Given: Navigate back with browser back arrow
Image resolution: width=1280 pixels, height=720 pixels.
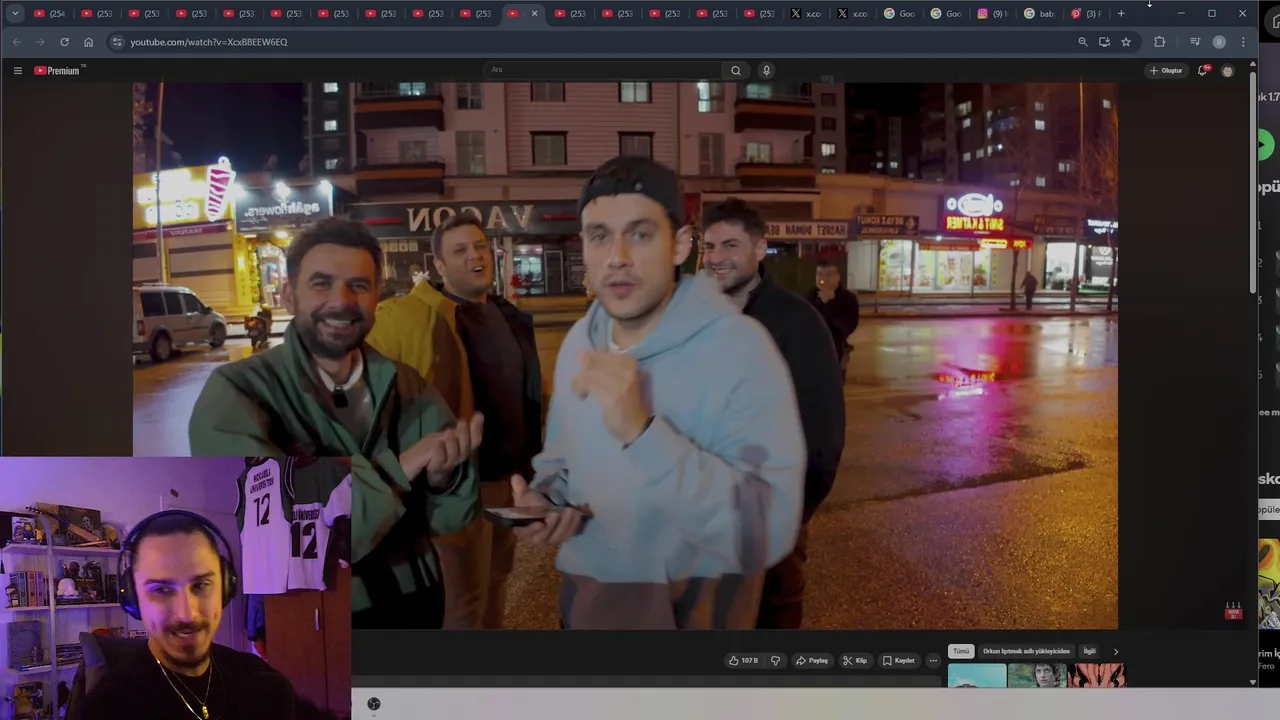Looking at the screenshot, I should point(16,42).
